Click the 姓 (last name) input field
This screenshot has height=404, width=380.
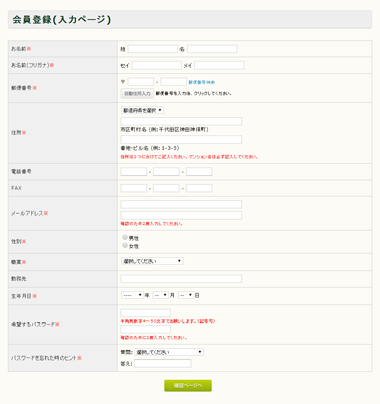click(153, 49)
